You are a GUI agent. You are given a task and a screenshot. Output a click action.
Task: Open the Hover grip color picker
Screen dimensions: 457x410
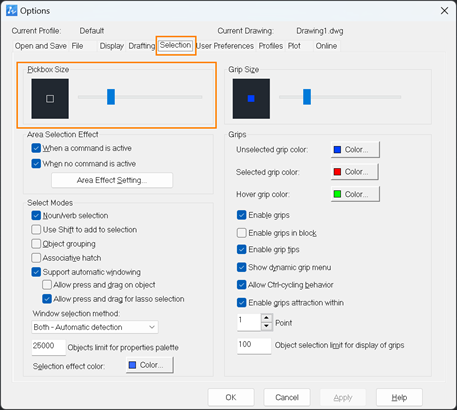pyautogui.click(x=355, y=194)
